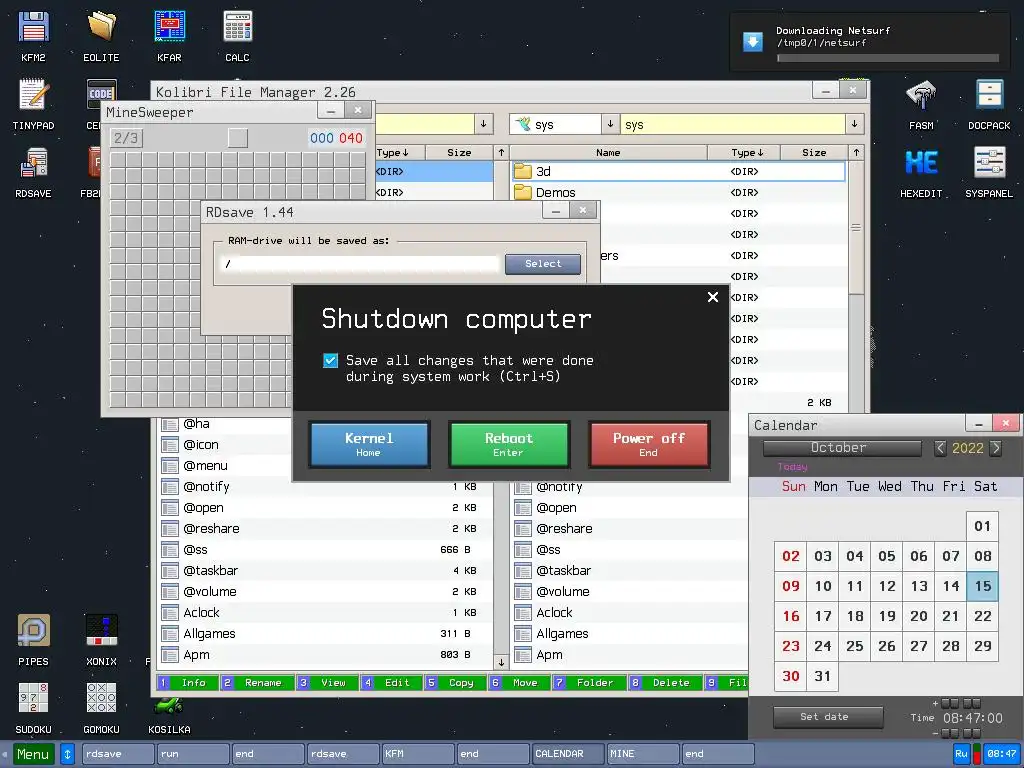Launch the SUDOKU game icon
The height and width of the screenshot is (768, 1024).
[33, 708]
